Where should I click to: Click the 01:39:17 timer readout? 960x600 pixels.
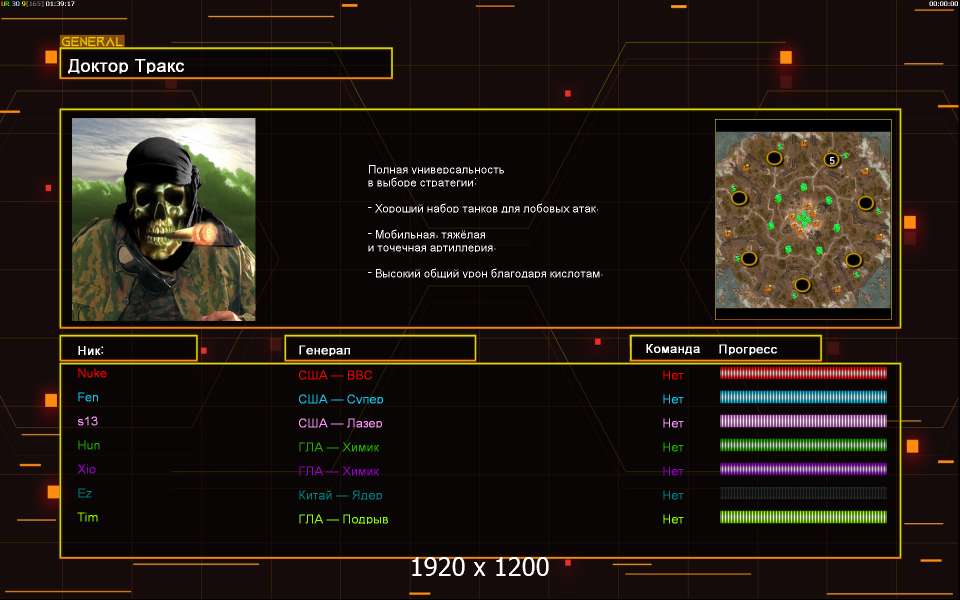pyautogui.click(x=60, y=4)
